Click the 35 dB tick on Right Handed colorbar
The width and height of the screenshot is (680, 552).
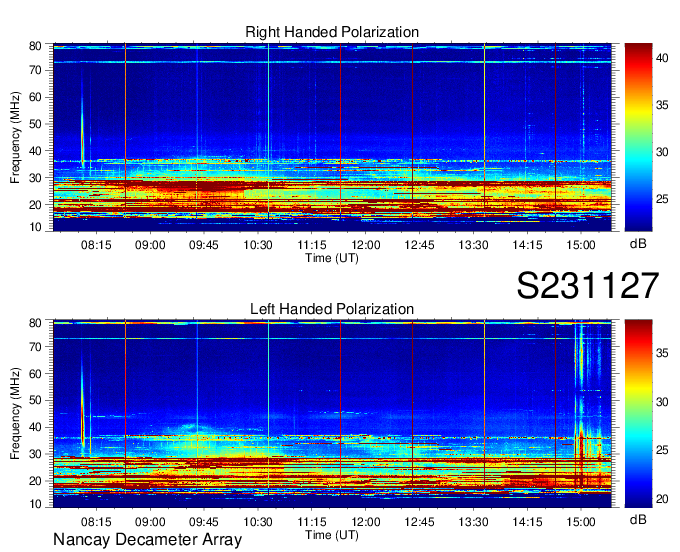pos(662,105)
